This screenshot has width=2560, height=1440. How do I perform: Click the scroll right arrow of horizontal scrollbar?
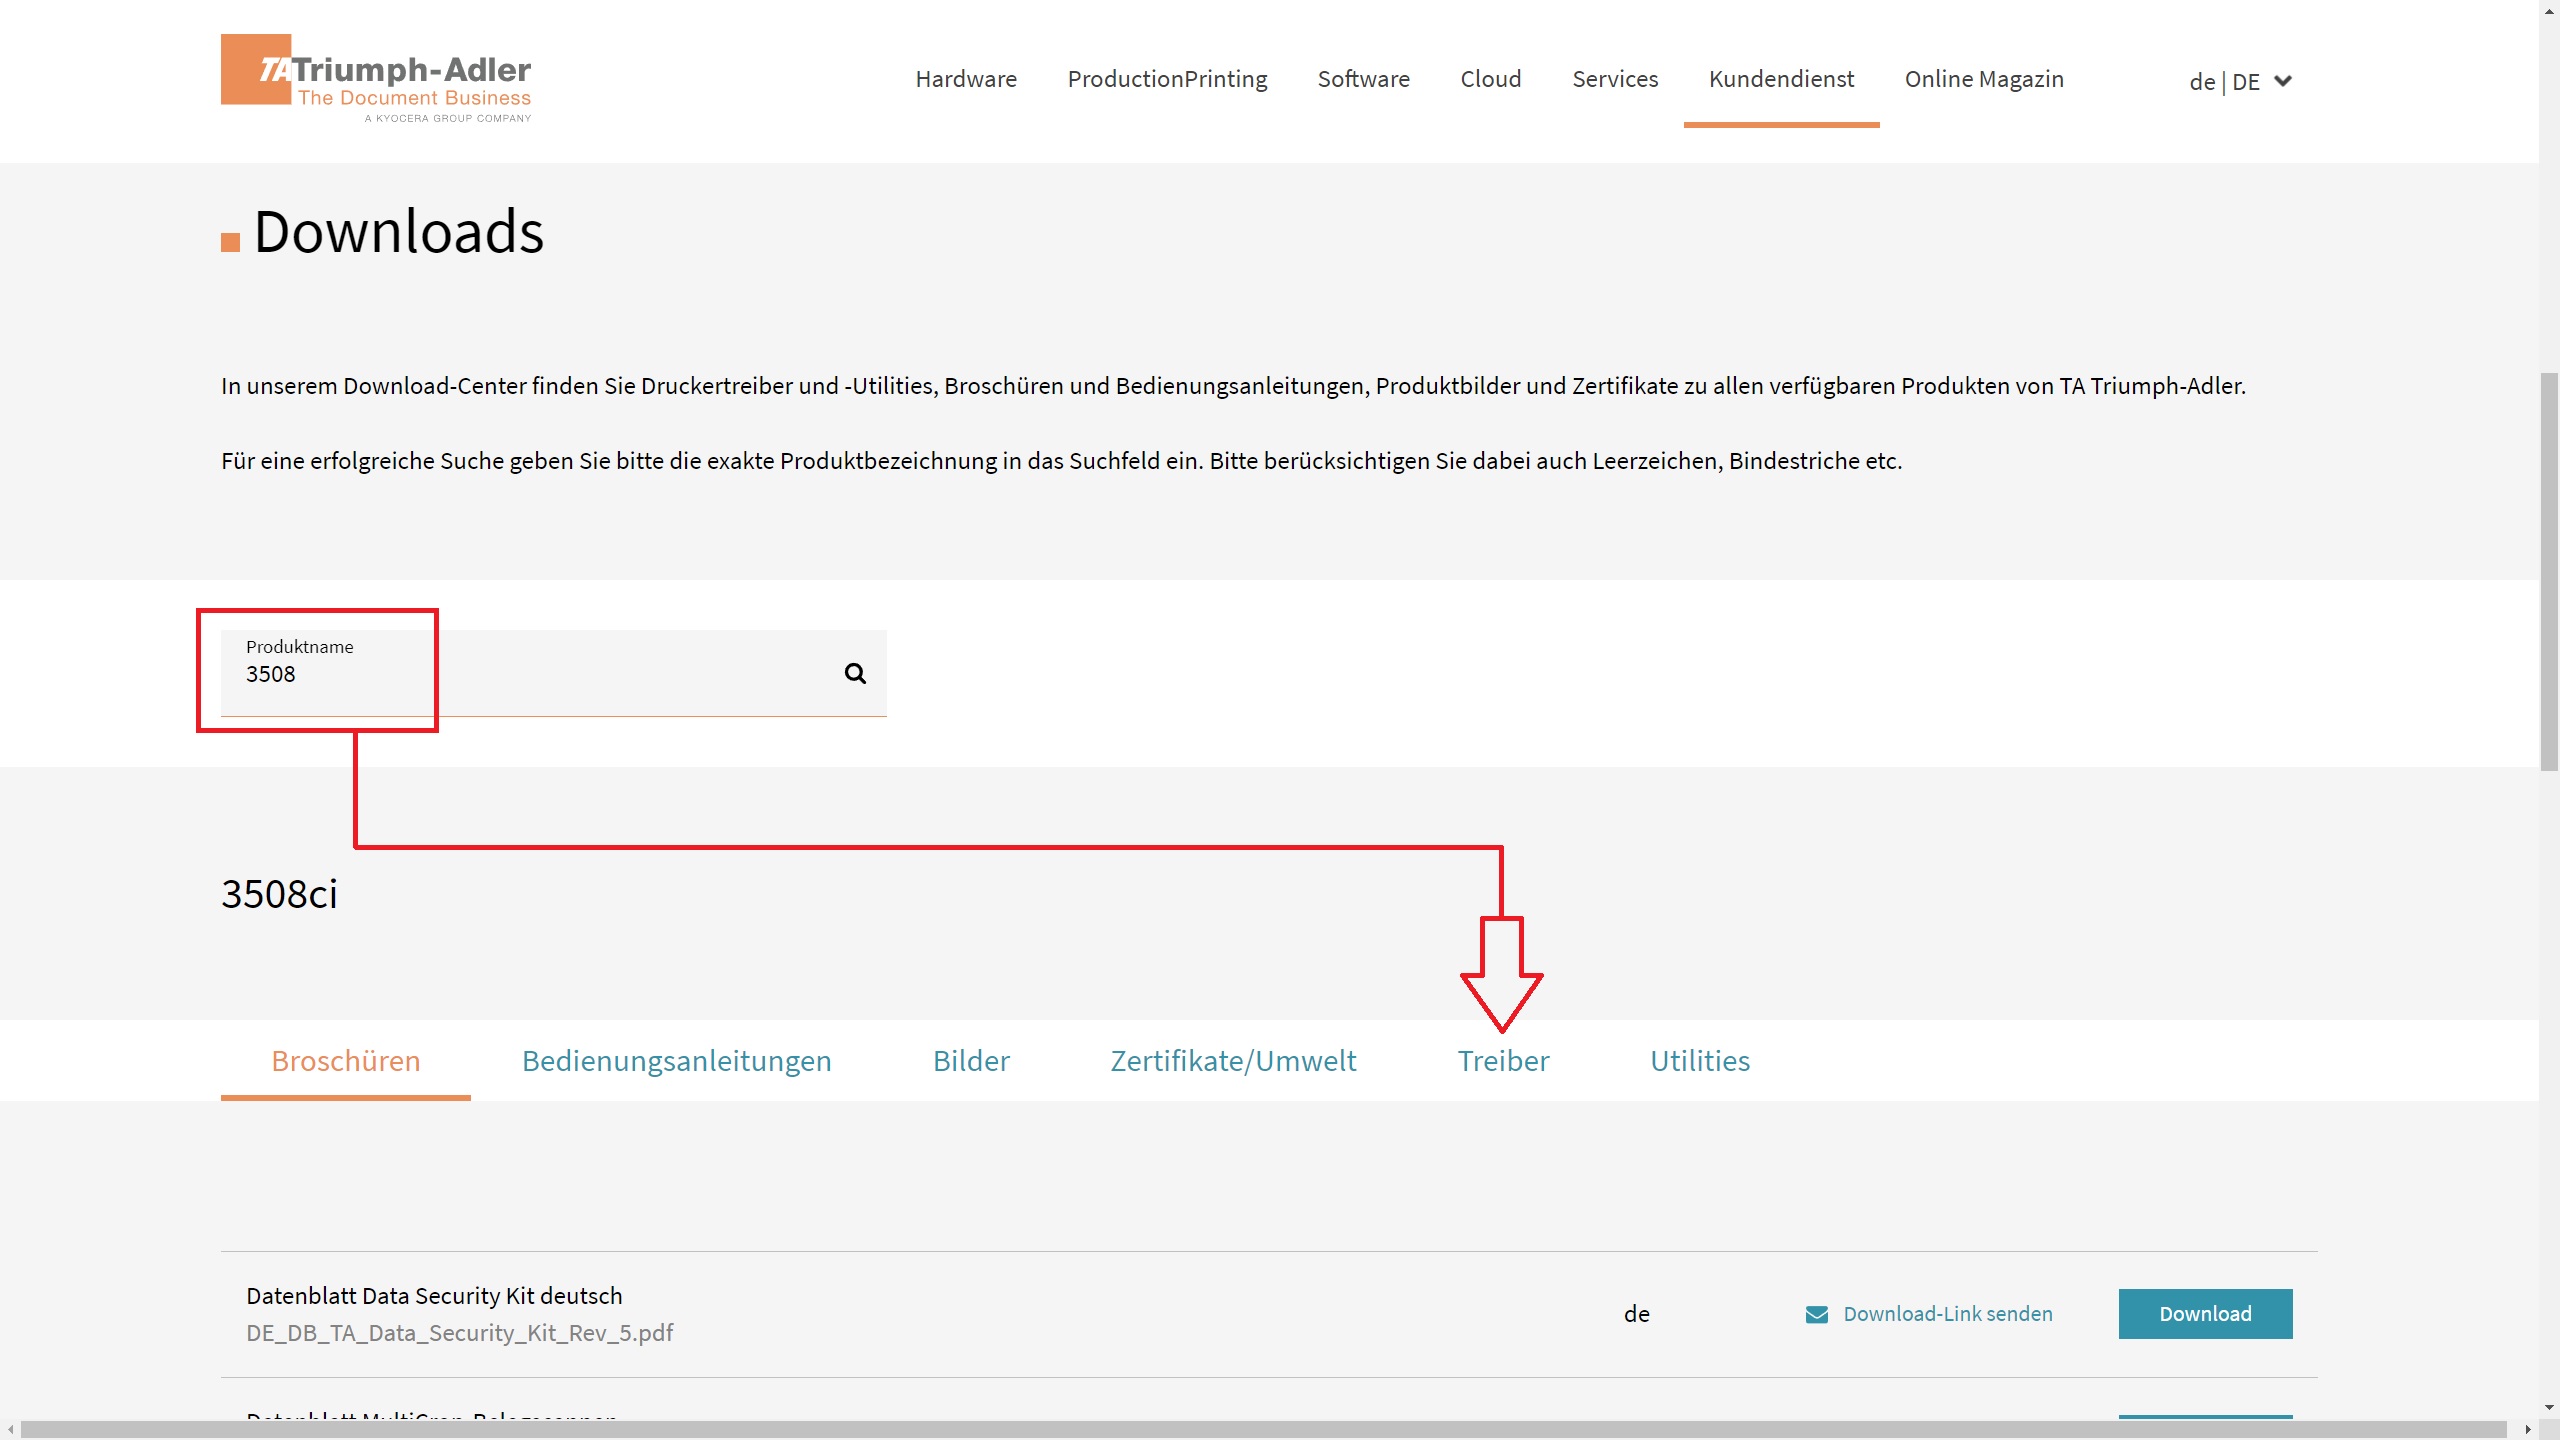(2527, 1430)
